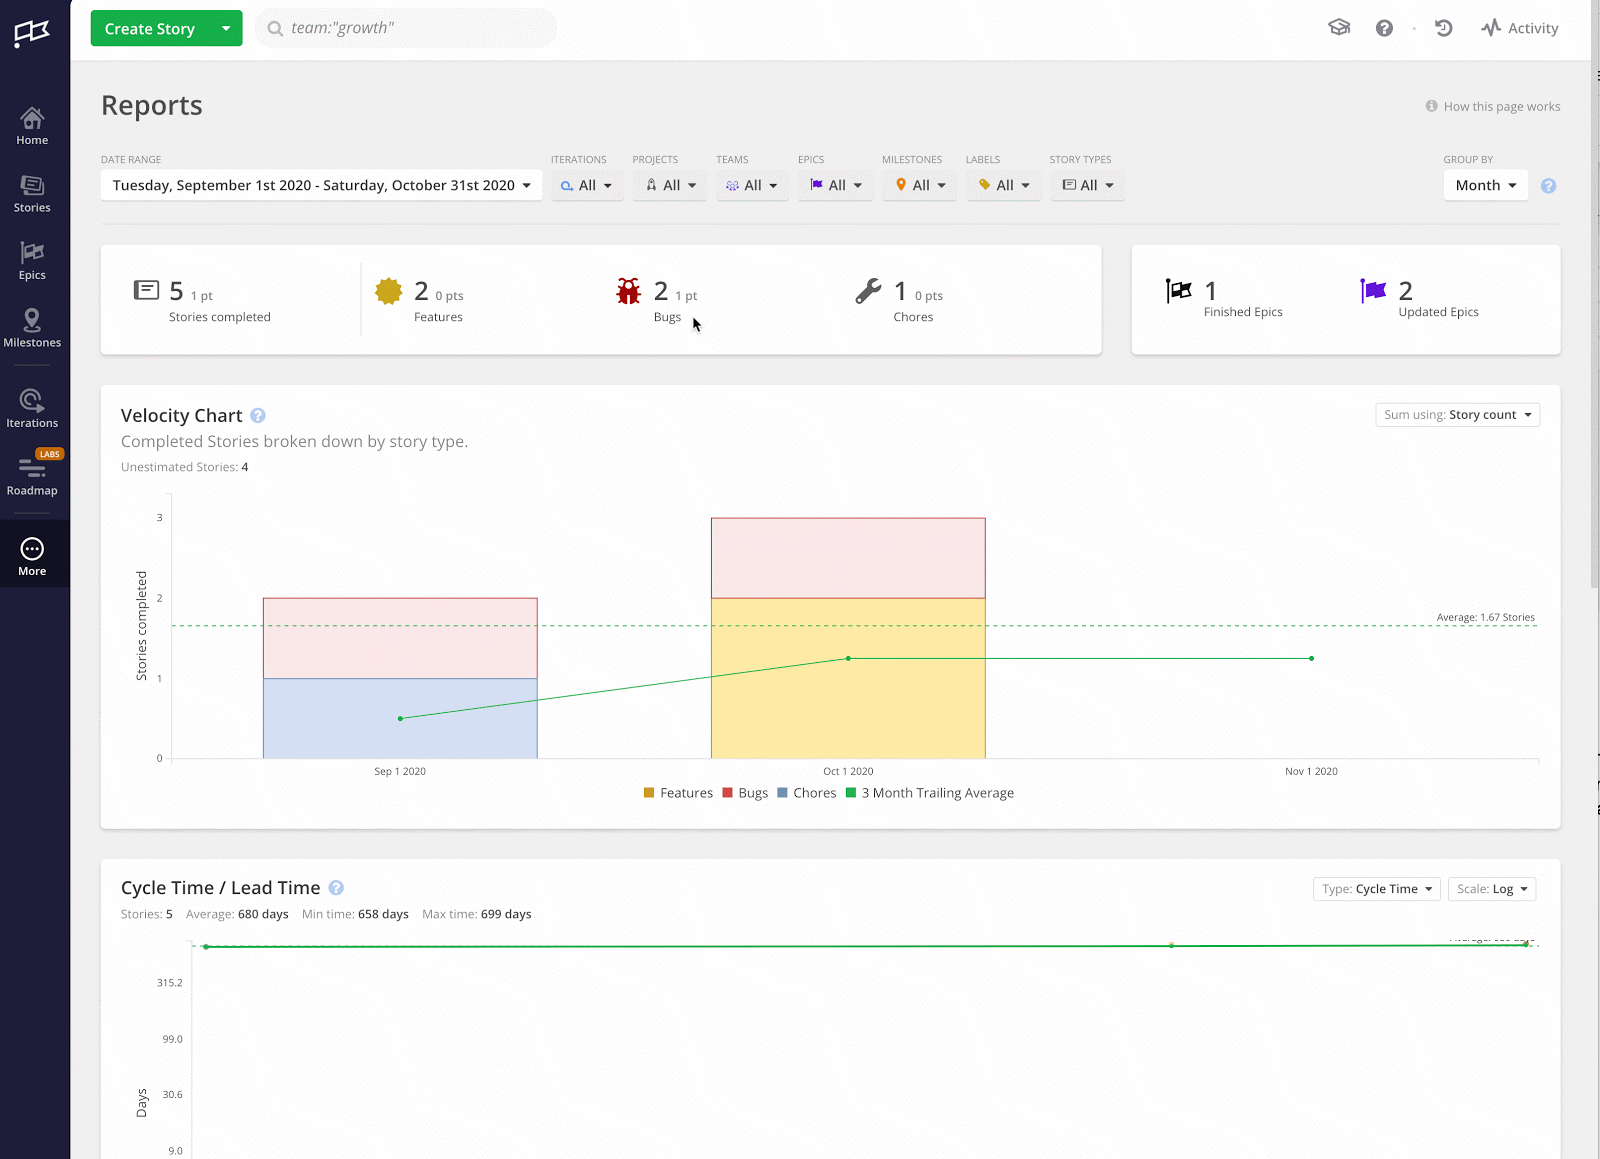Open Type: Cycle Time dropdown
Viewport: 1600px width, 1159px height.
1376,889
